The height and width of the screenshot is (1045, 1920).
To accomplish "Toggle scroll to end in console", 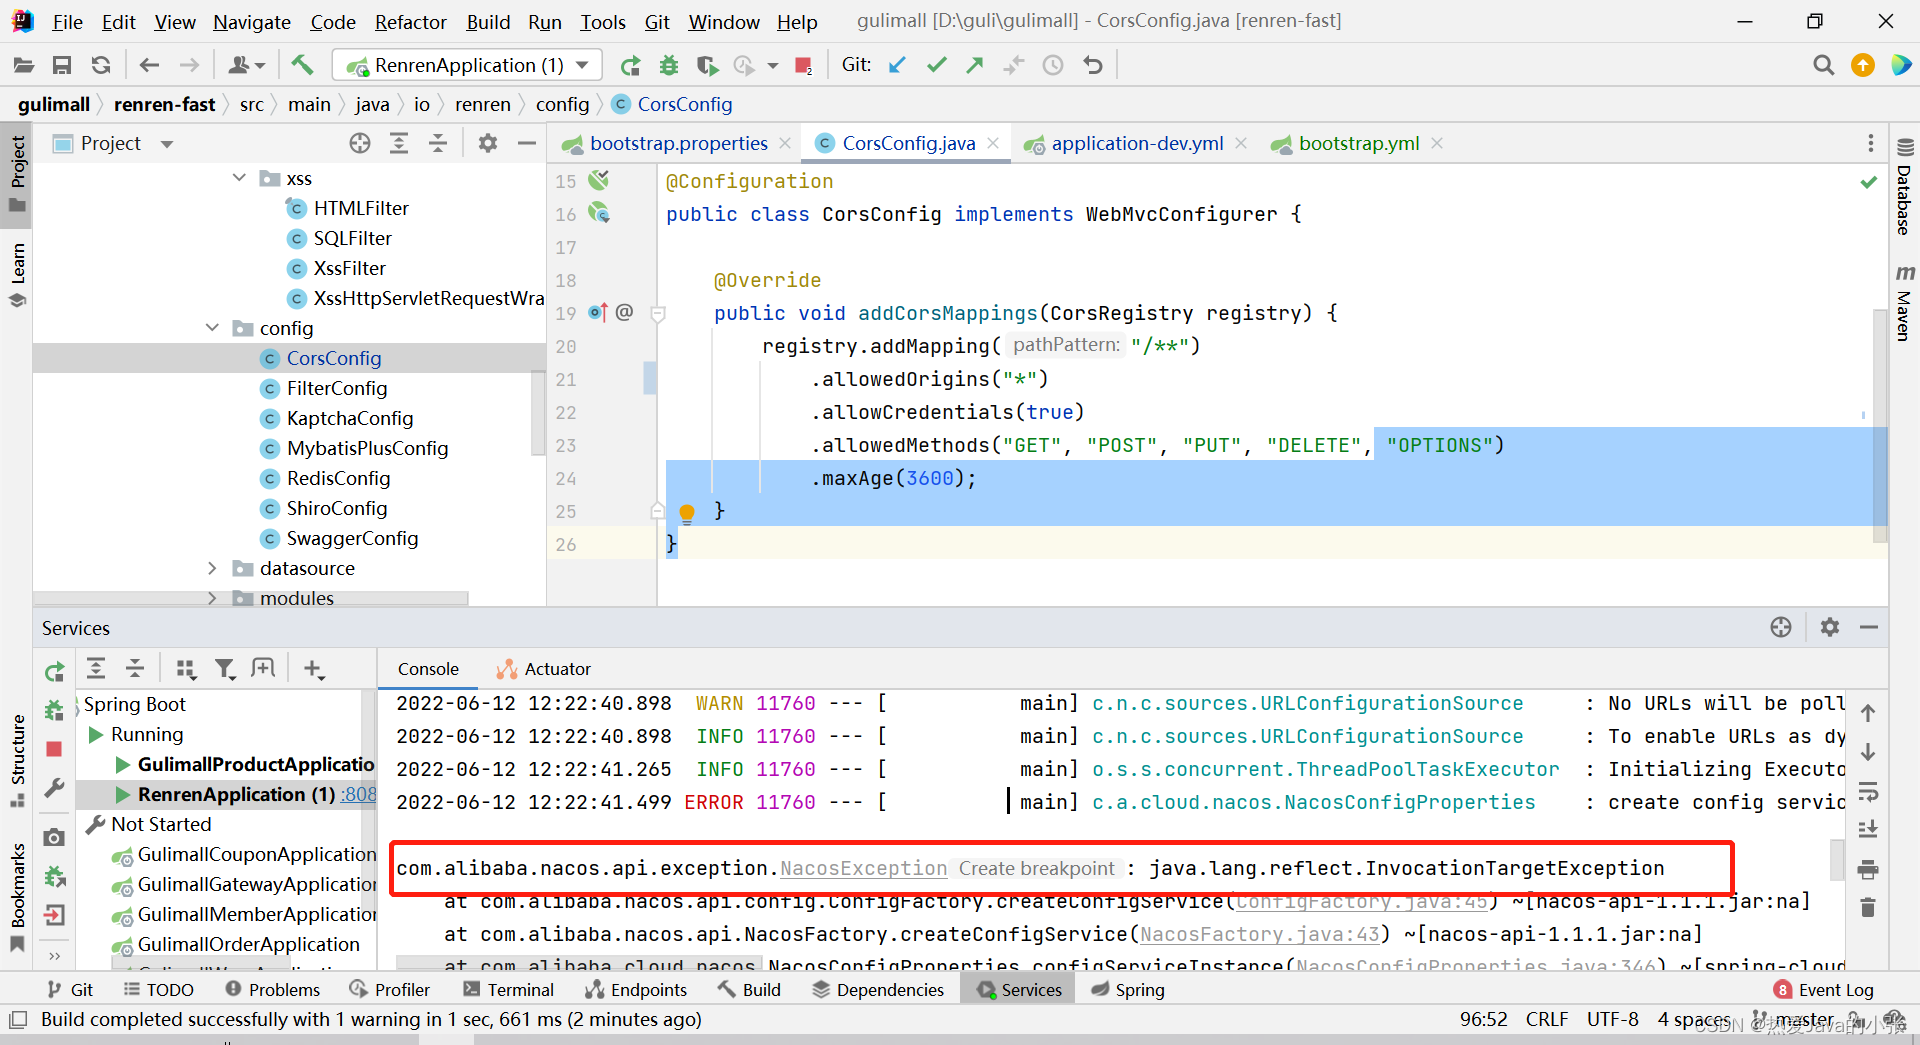I will tap(1868, 830).
